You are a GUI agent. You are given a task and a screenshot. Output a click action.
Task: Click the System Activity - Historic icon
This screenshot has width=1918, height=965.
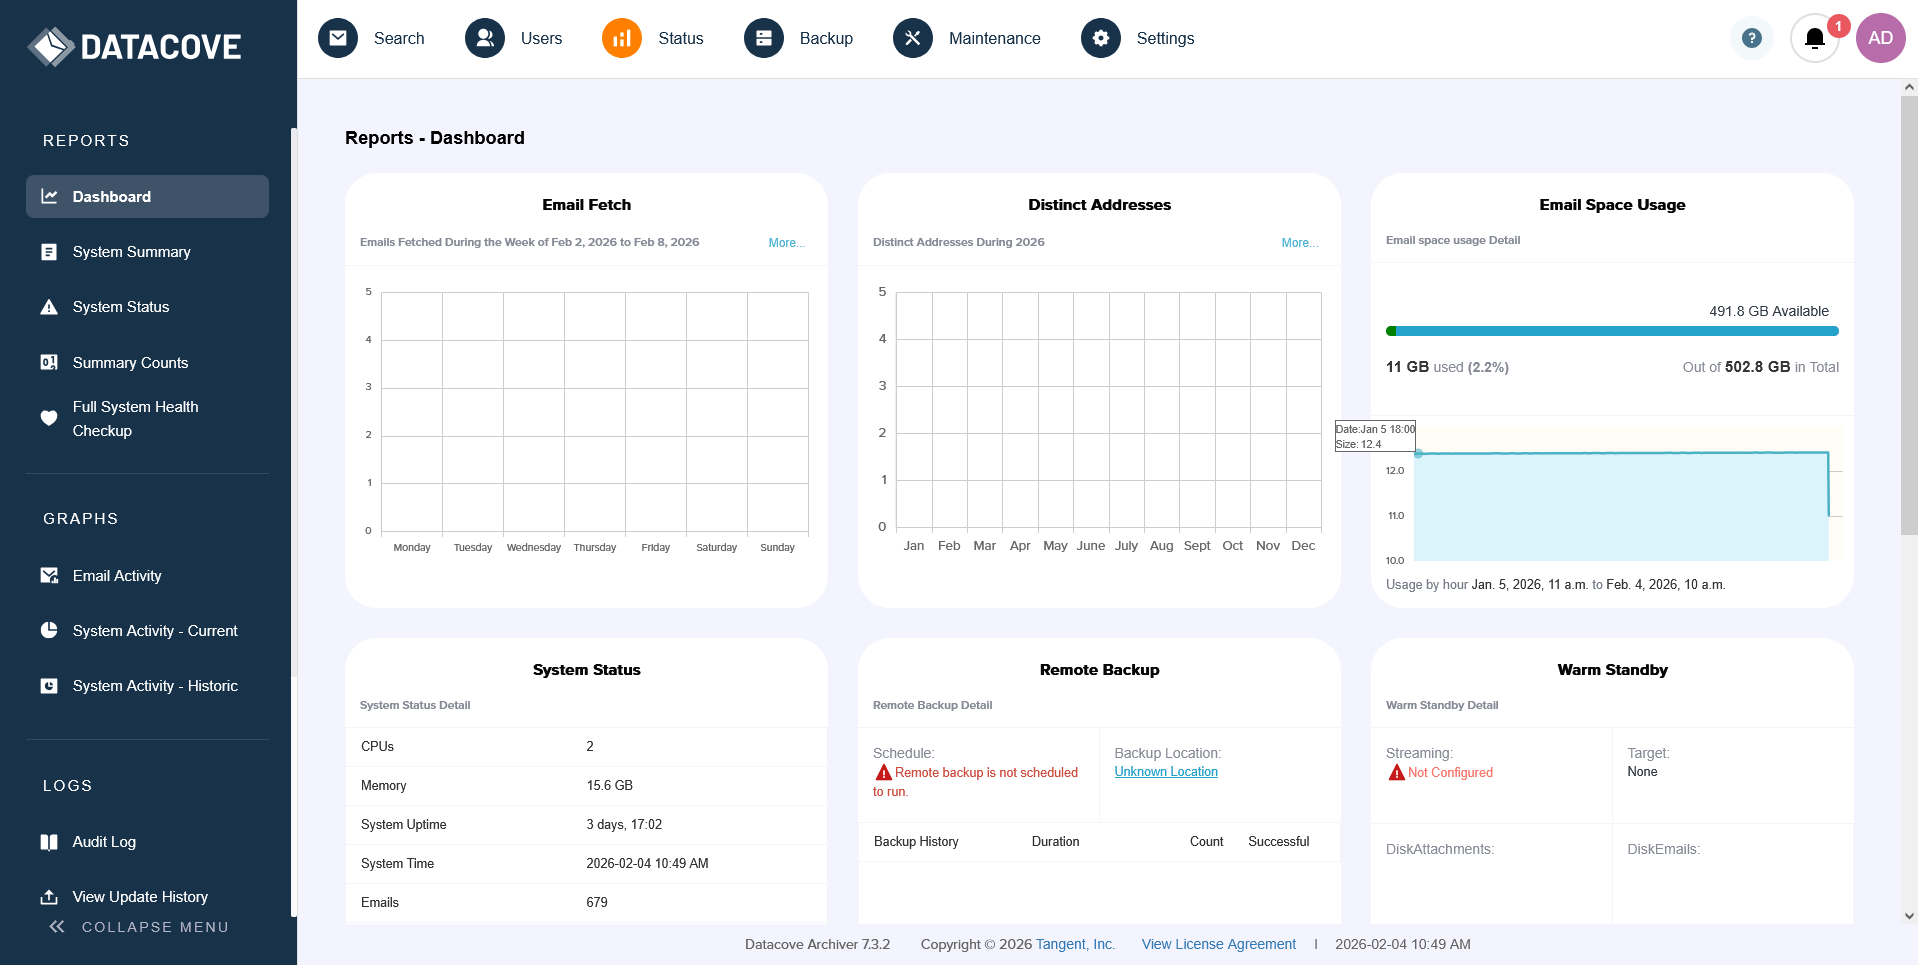49,686
